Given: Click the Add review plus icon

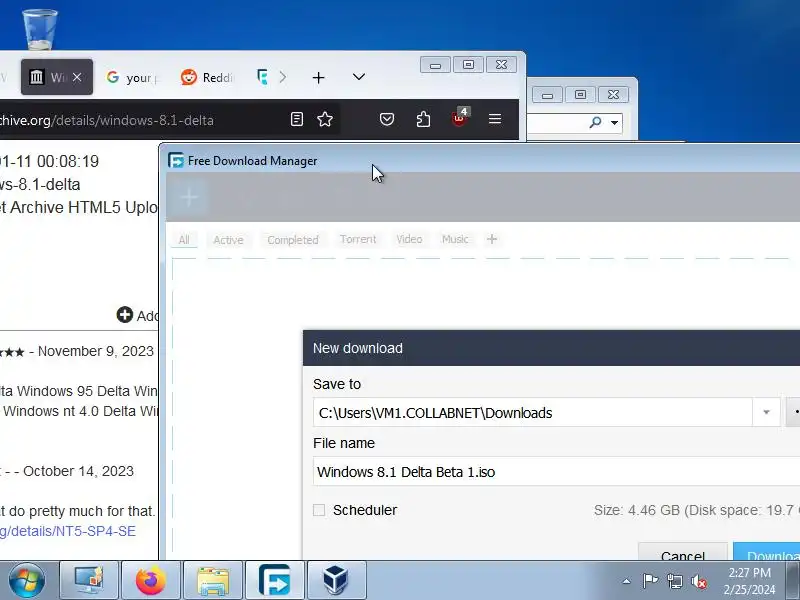Looking at the screenshot, I should pos(124,315).
